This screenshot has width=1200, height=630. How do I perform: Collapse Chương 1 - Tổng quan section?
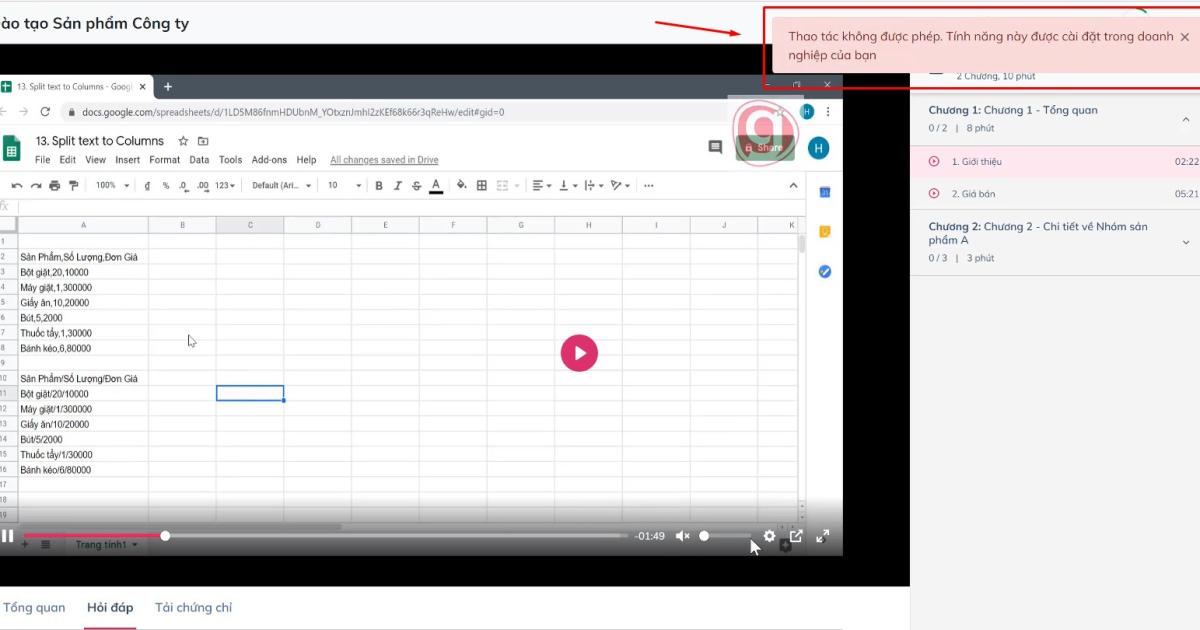[x=1186, y=119]
